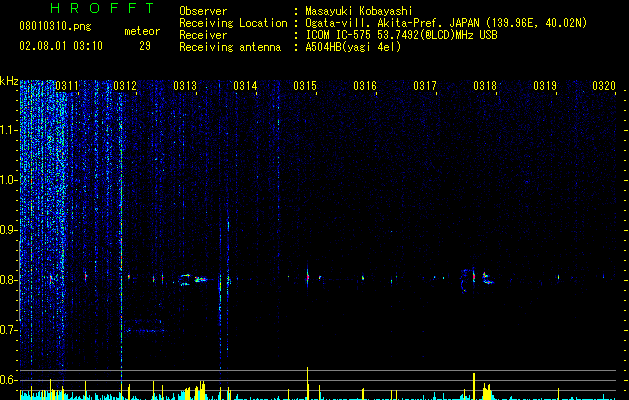Click the 0320 time marker
The height and width of the screenshot is (400, 629).
point(604,86)
